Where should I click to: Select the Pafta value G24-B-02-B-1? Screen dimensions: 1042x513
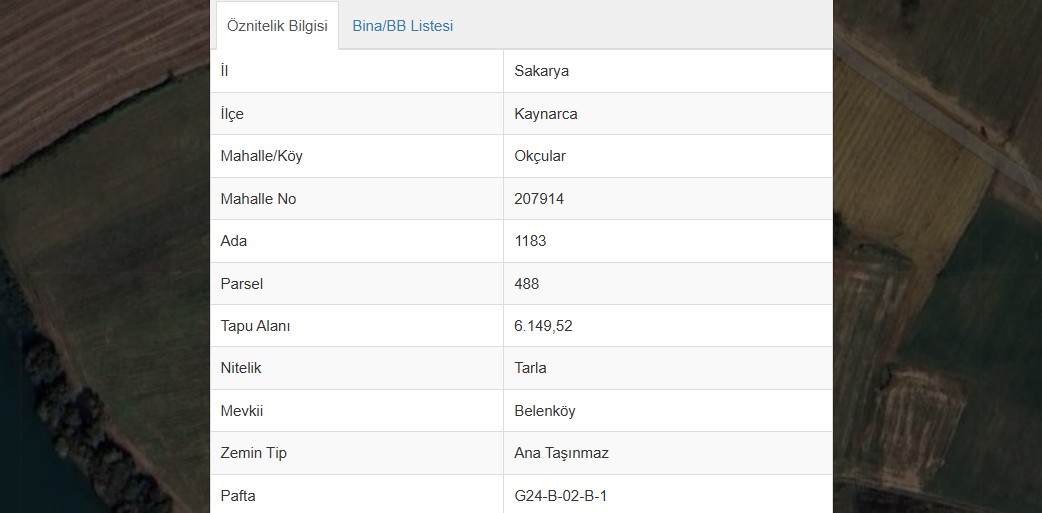tap(561, 496)
